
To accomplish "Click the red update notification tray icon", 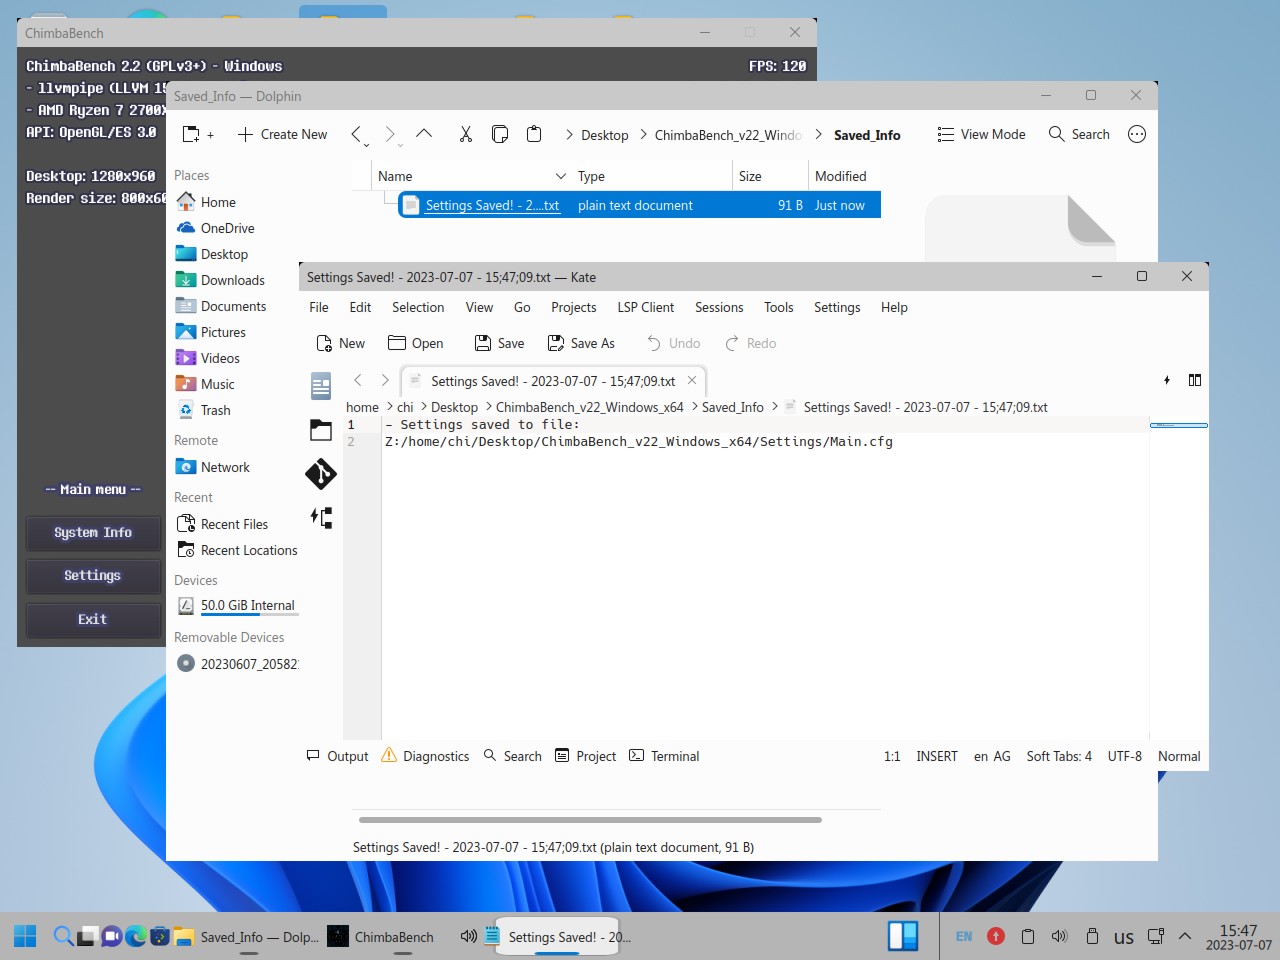I will (x=996, y=937).
